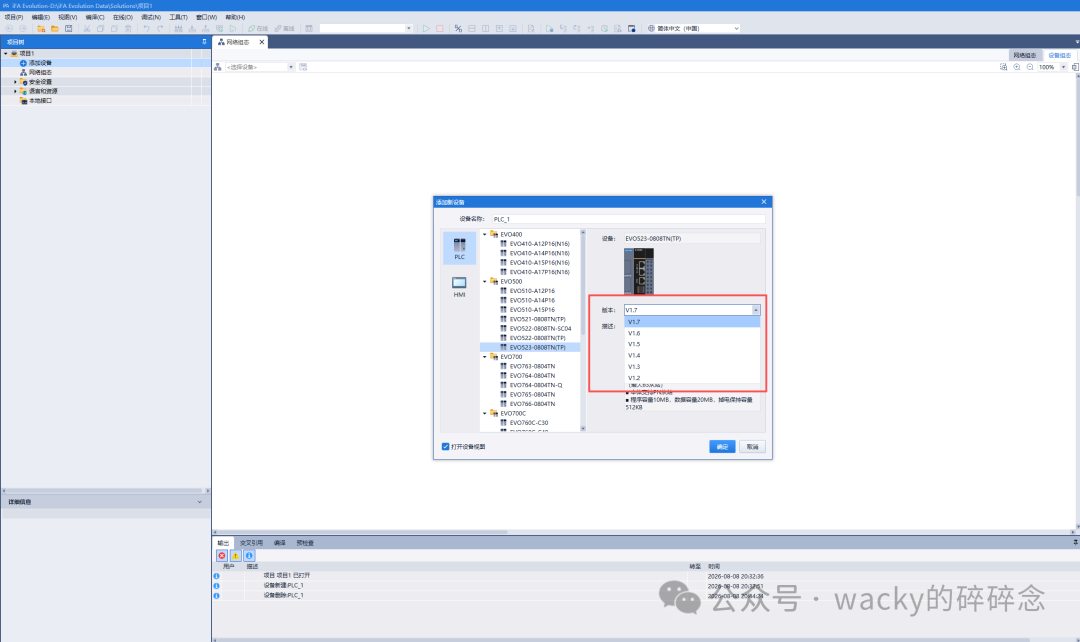The image size is (1080, 642).
Task: Click the network icon beside device selector
Action: point(218,67)
